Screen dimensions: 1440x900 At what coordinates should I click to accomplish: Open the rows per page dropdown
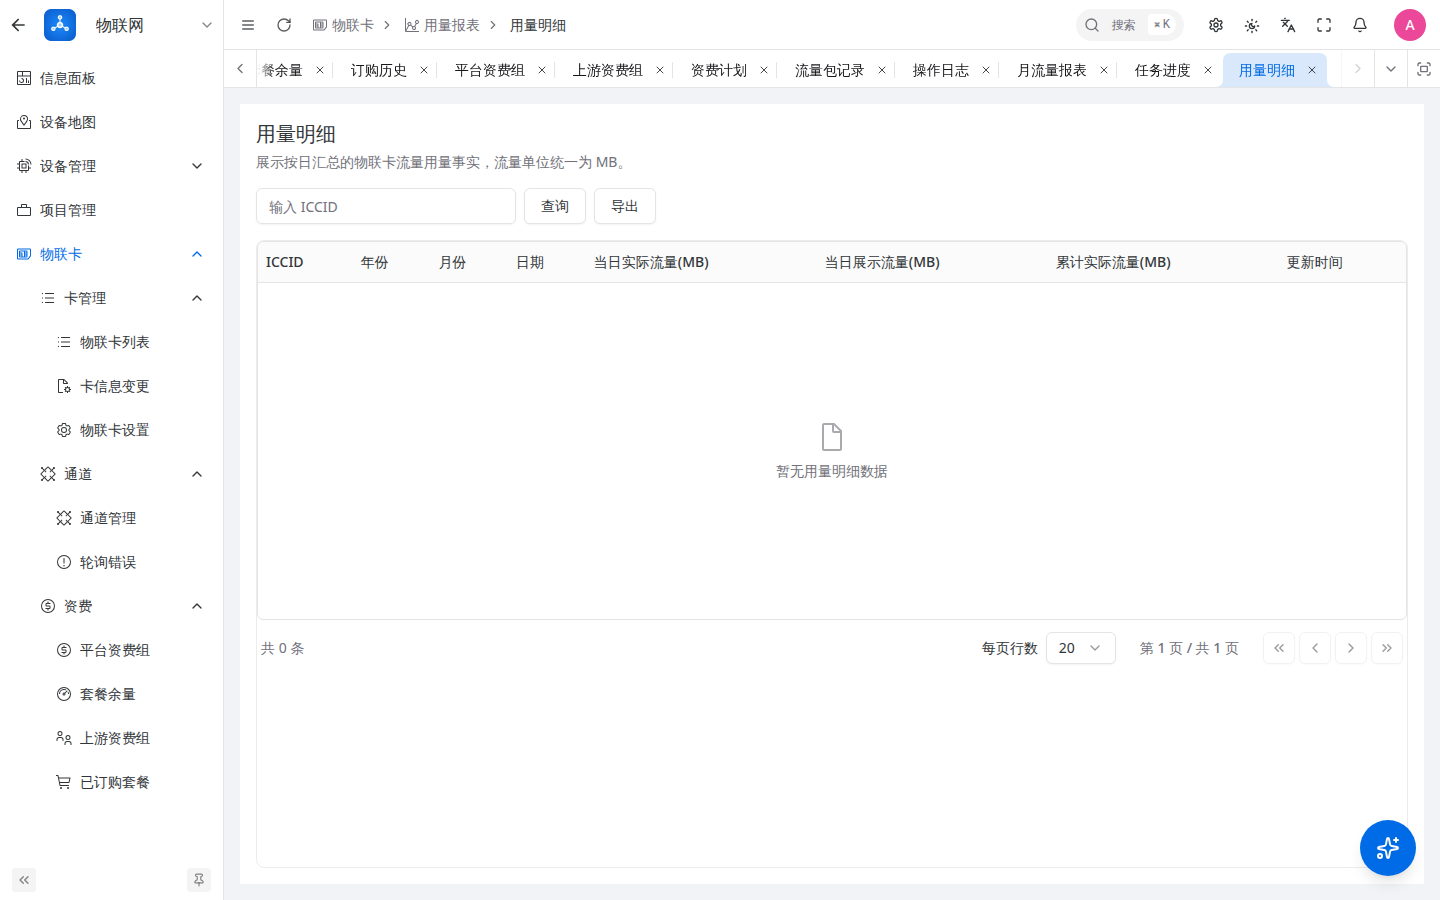pyautogui.click(x=1081, y=648)
